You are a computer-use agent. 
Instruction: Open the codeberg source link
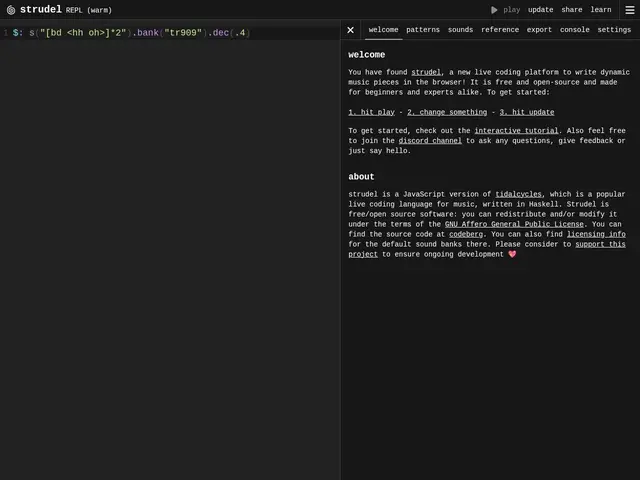[466, 234]
